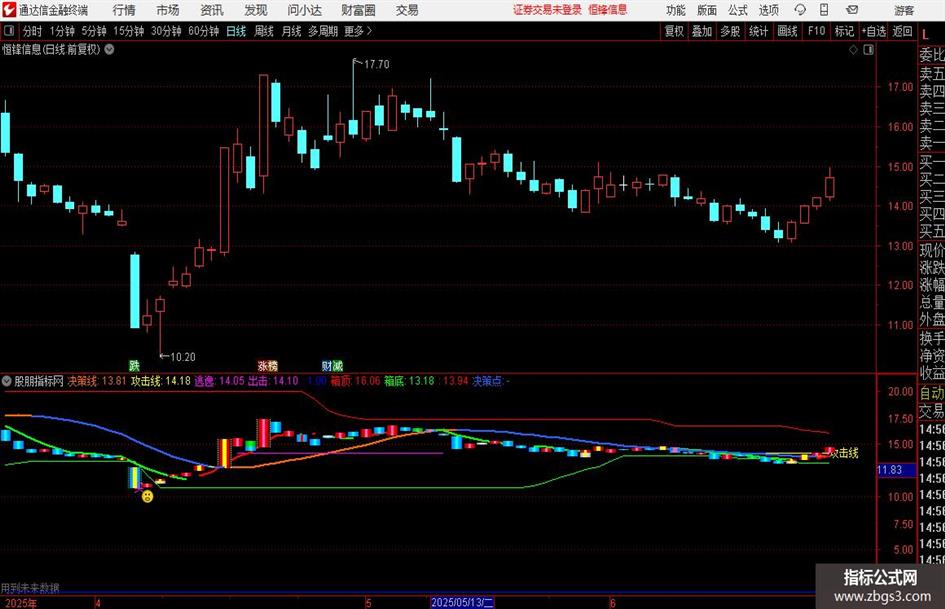
Task: Switch to 30分钟 period
Action: coord(166,31)
